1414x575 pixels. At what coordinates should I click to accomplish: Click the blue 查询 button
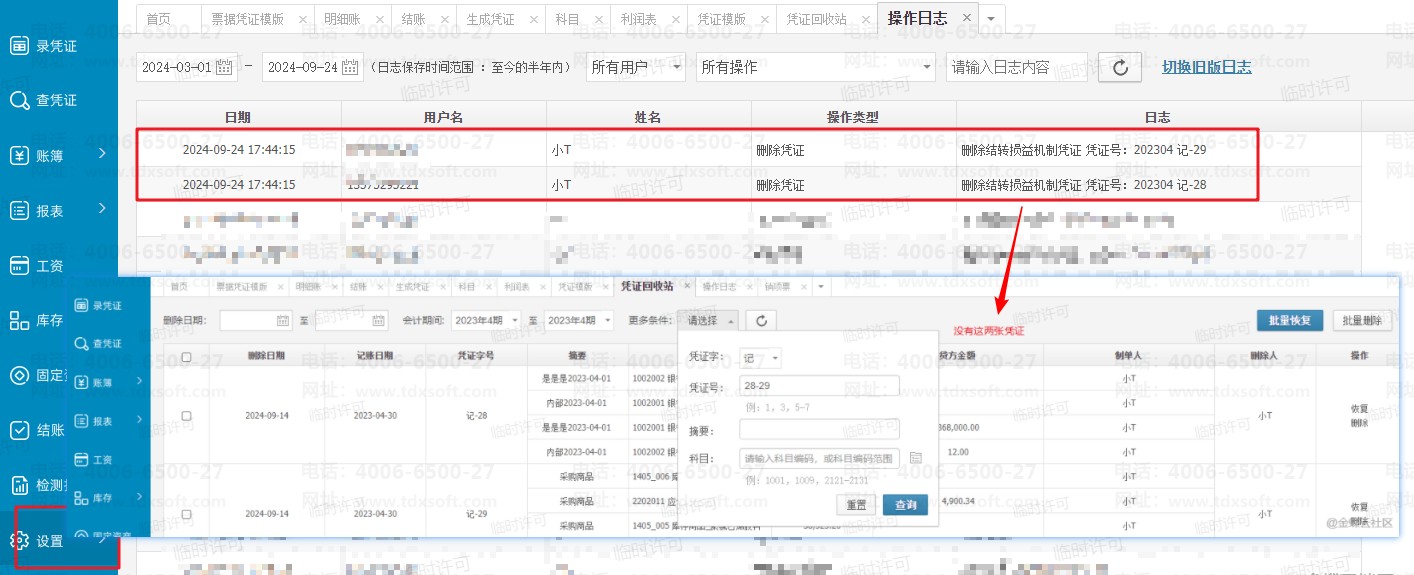905,504
